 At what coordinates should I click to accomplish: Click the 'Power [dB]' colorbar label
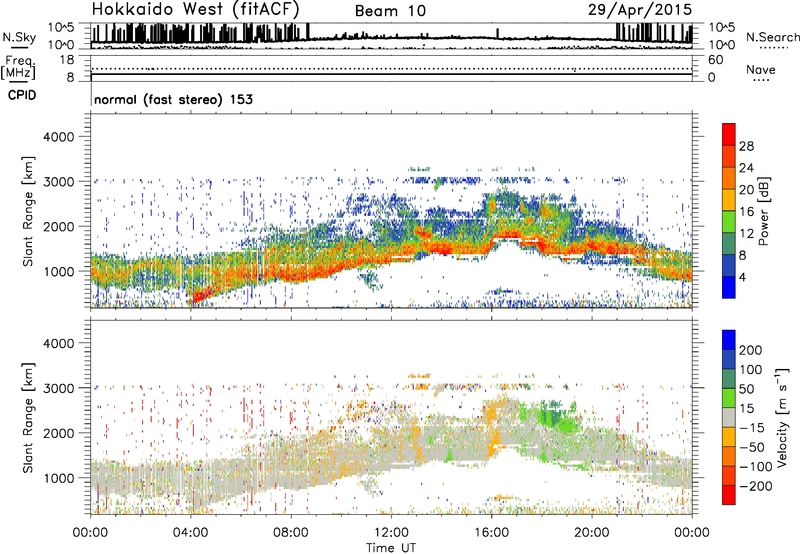click(x=763, y=211)
